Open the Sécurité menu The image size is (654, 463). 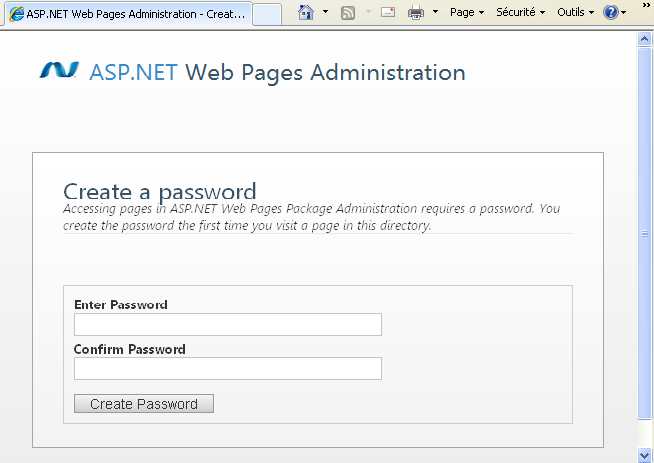[x=521, y=13]
